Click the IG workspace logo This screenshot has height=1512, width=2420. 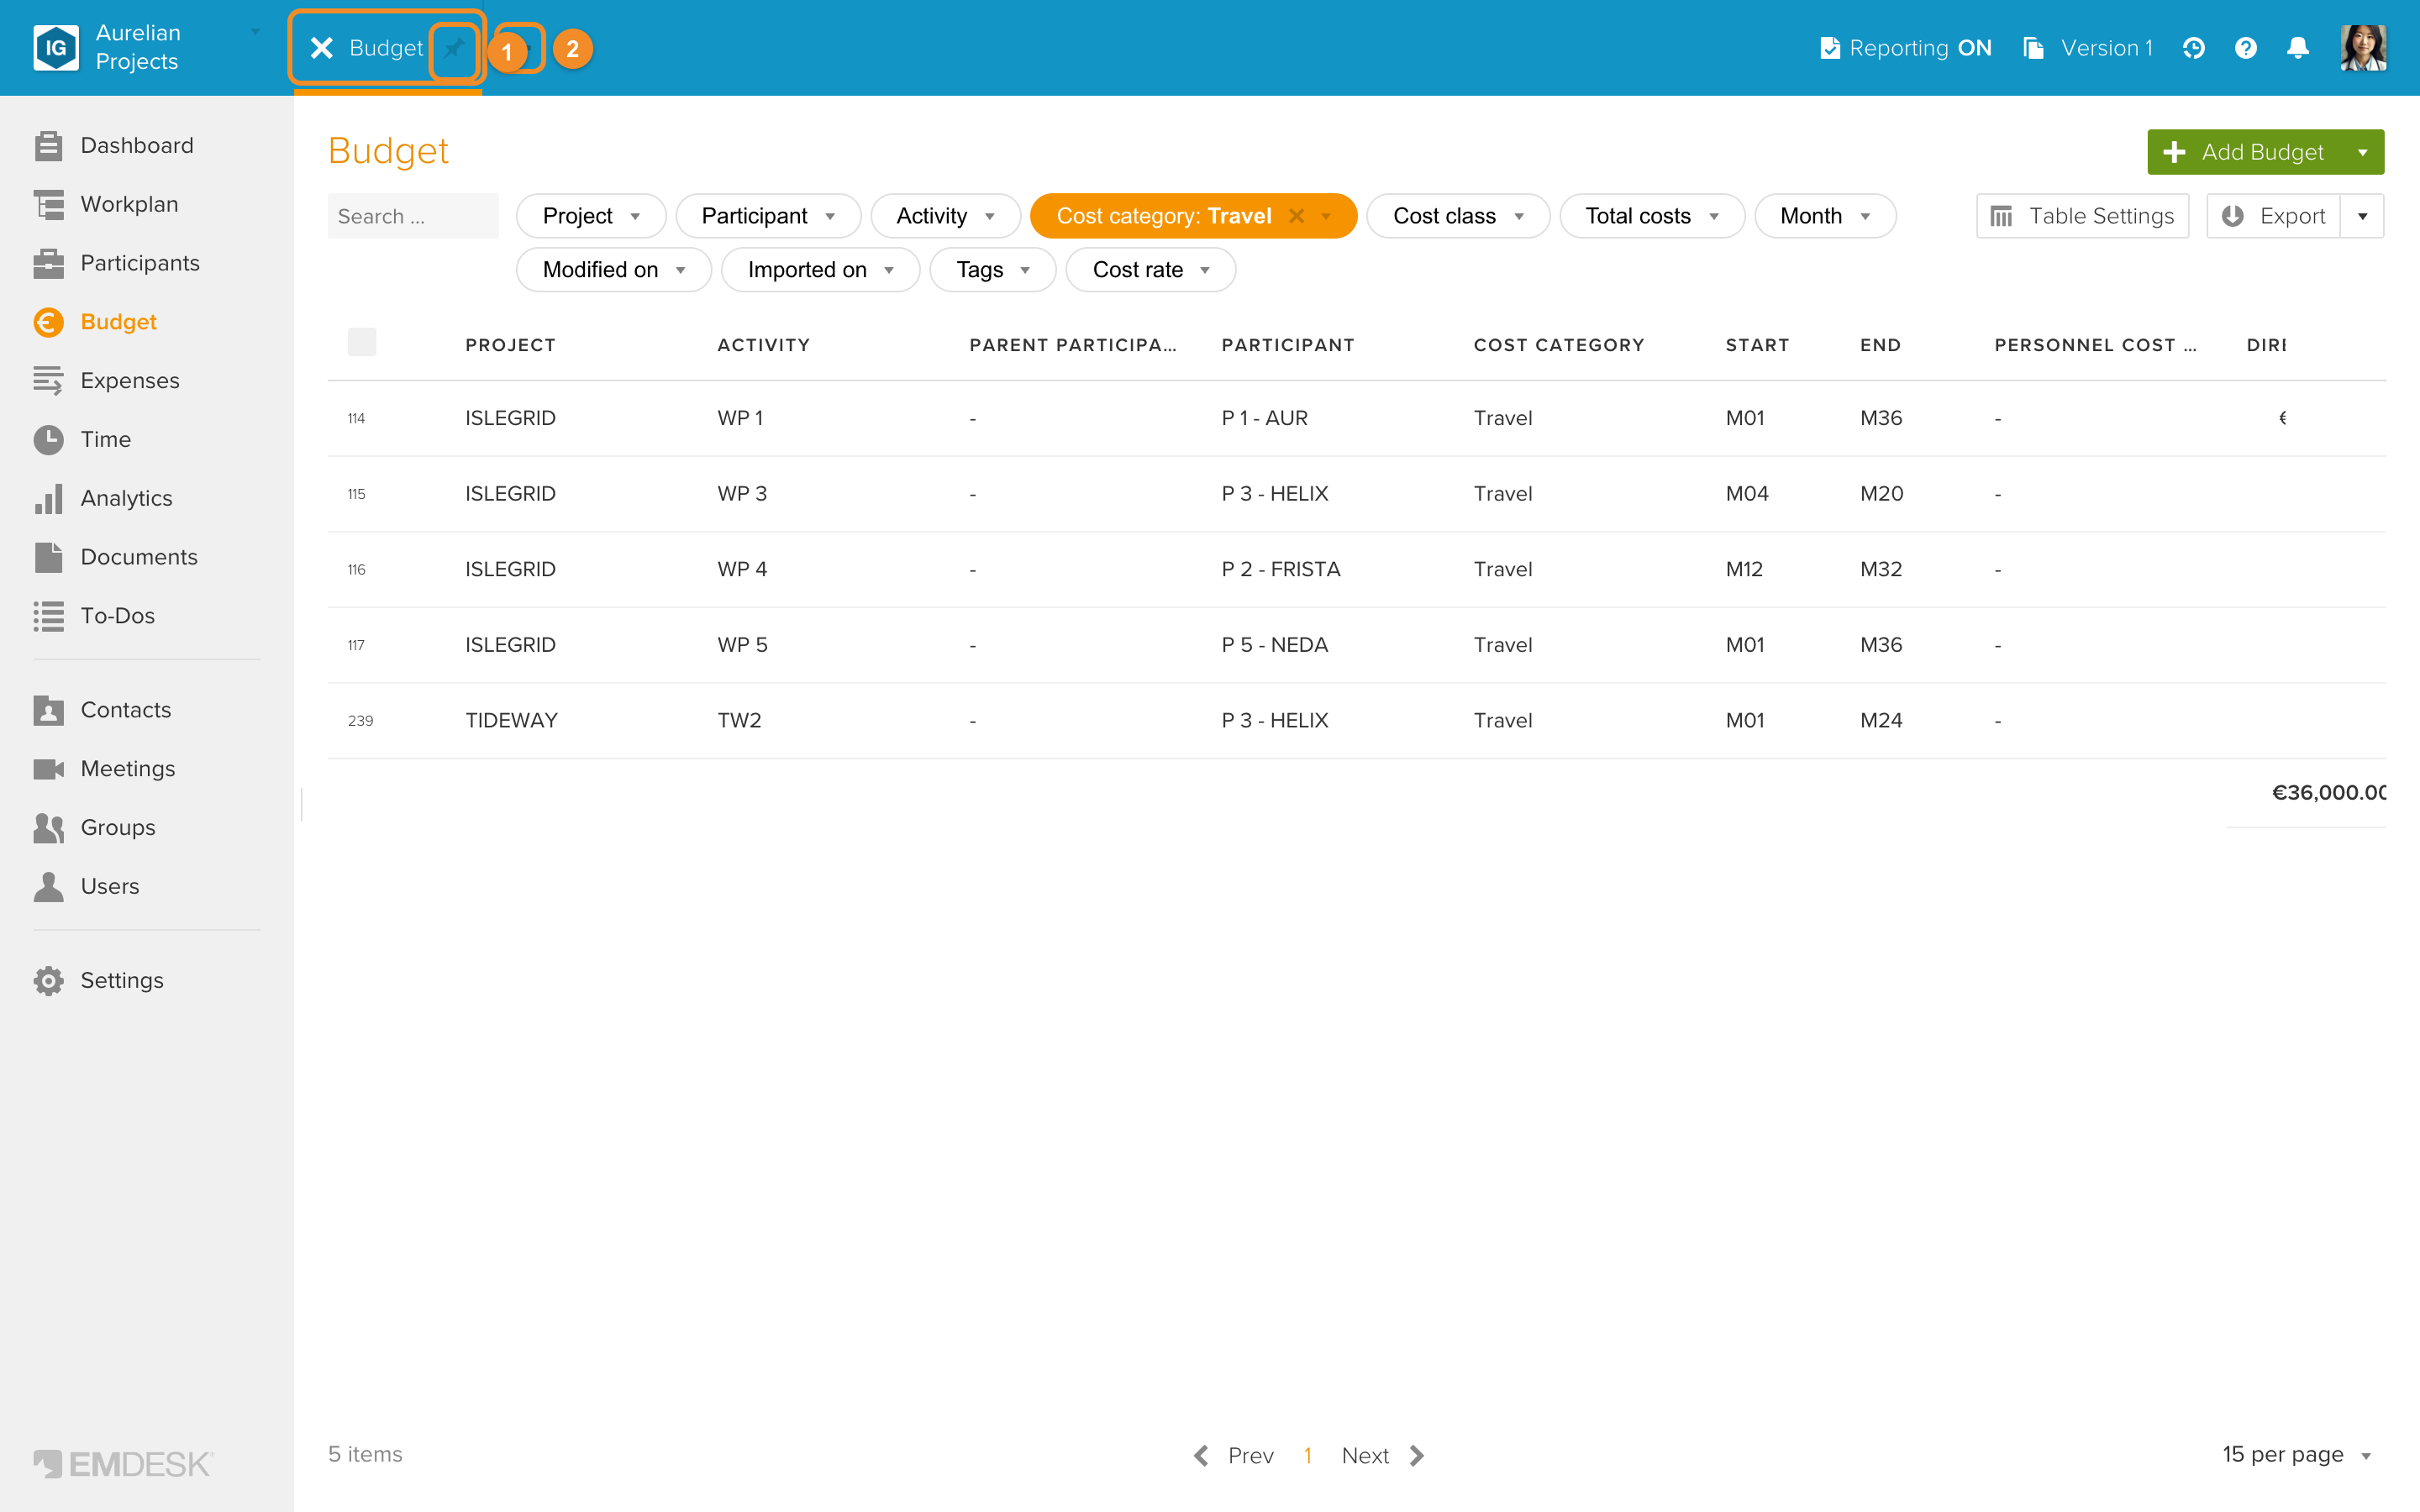(x=56, y=48)
